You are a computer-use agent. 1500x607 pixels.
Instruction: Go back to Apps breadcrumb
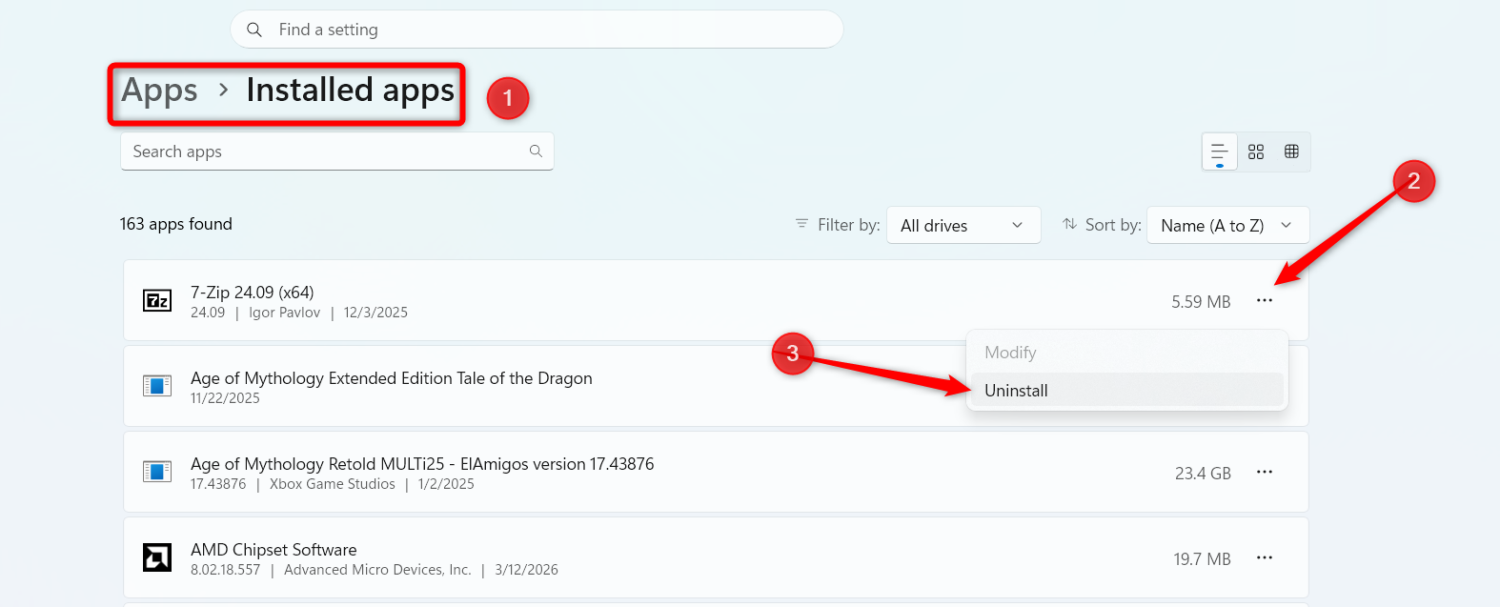(159, 90)
